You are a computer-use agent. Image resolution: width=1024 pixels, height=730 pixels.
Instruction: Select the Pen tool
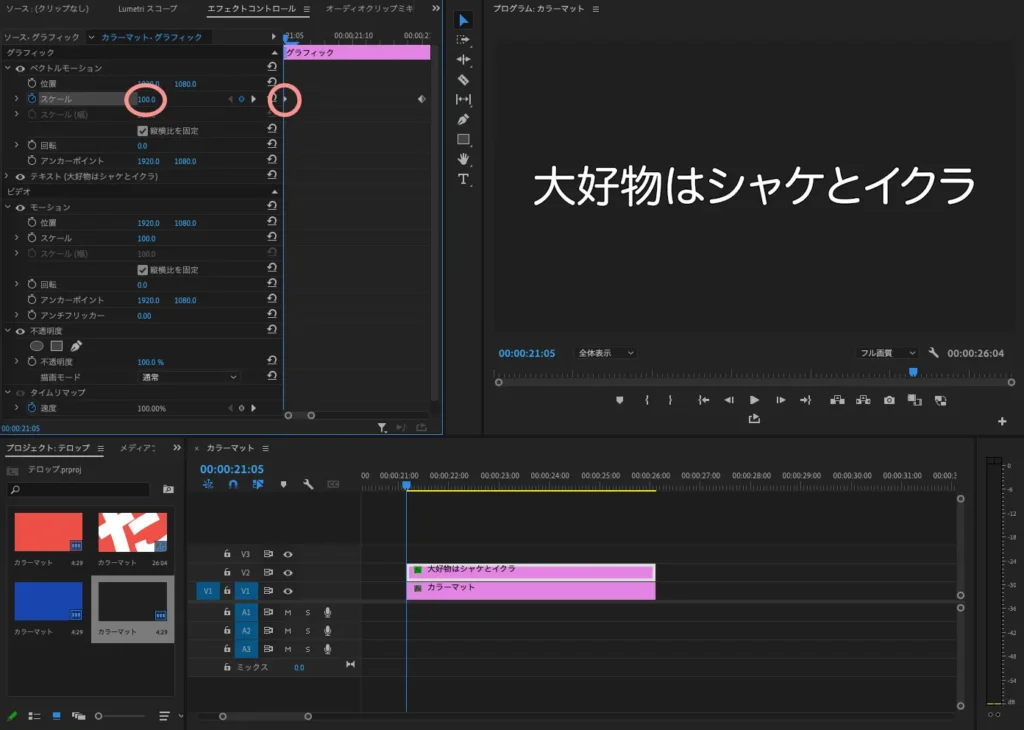pos(463,119)
